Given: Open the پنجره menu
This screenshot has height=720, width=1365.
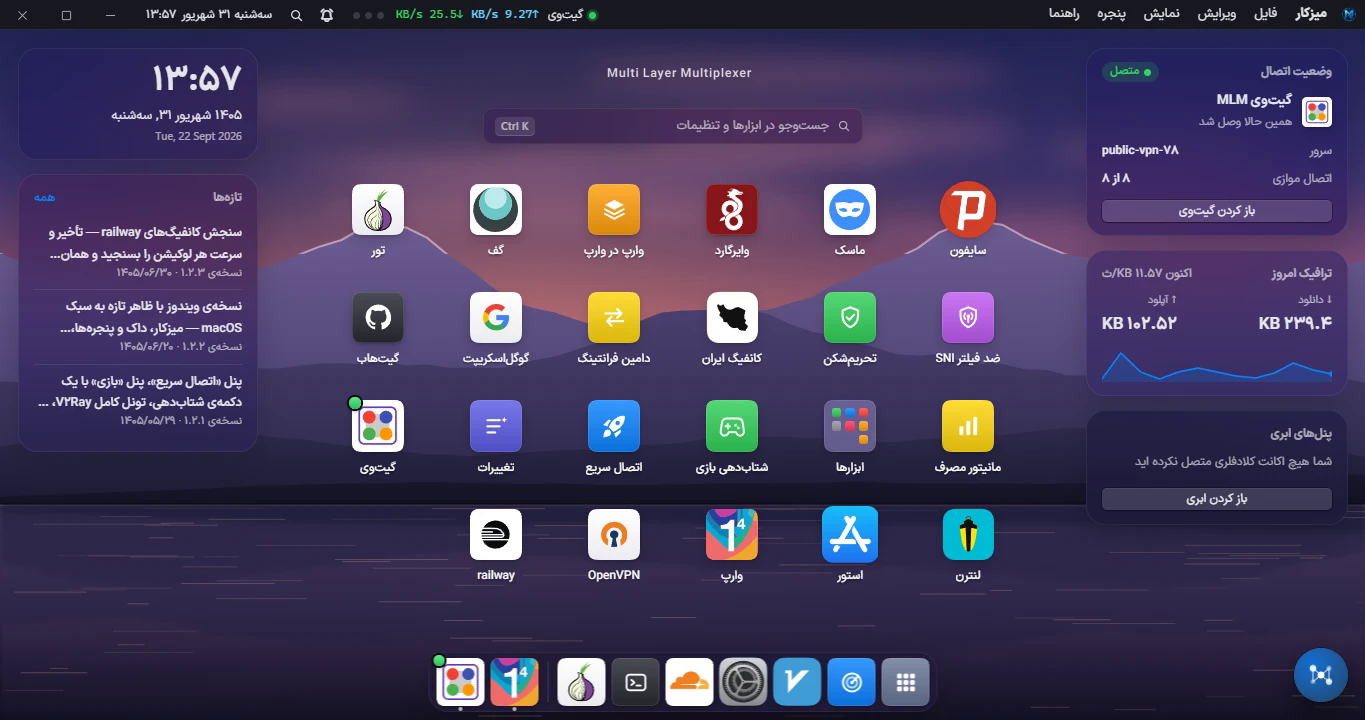Looking at the screenshot, I should pyautogui.click(x=1111, y=14).
